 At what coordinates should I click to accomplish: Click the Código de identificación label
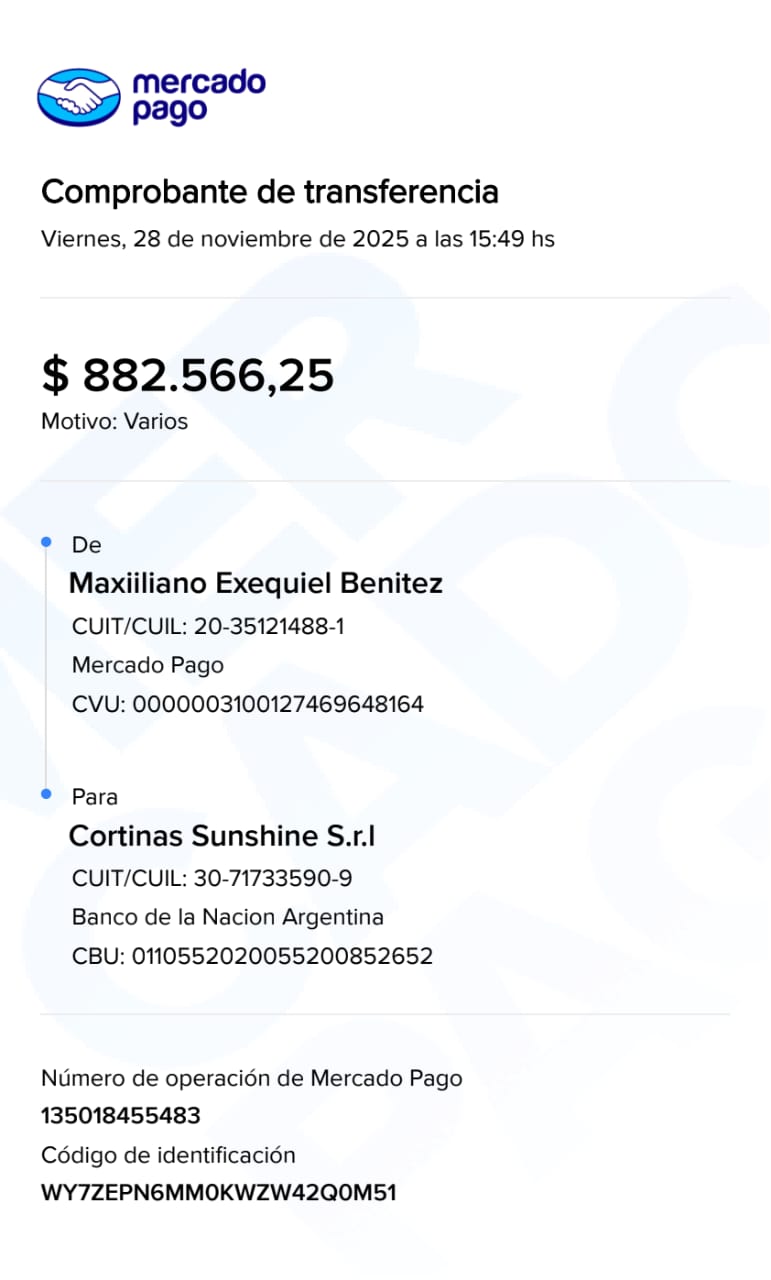pos(168,1155)
